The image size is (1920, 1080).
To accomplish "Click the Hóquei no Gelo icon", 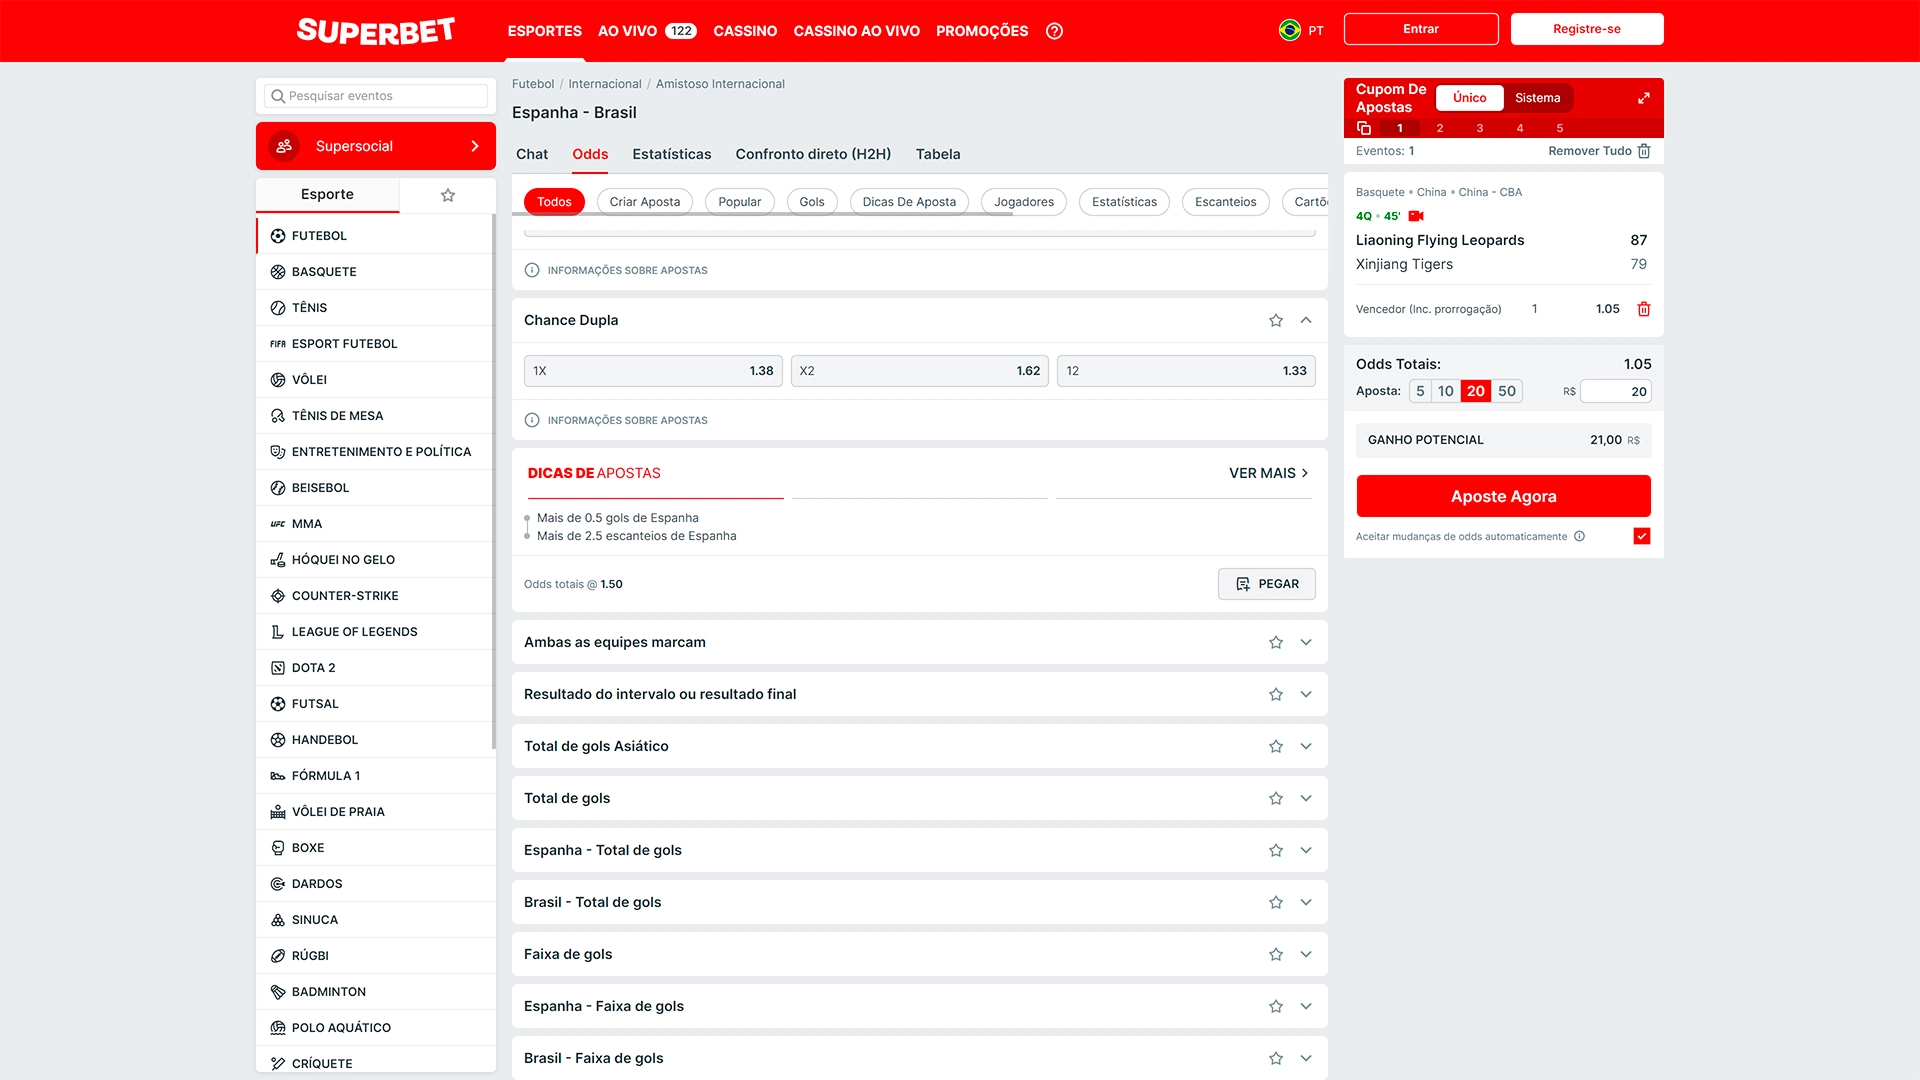I will [278, 560].
